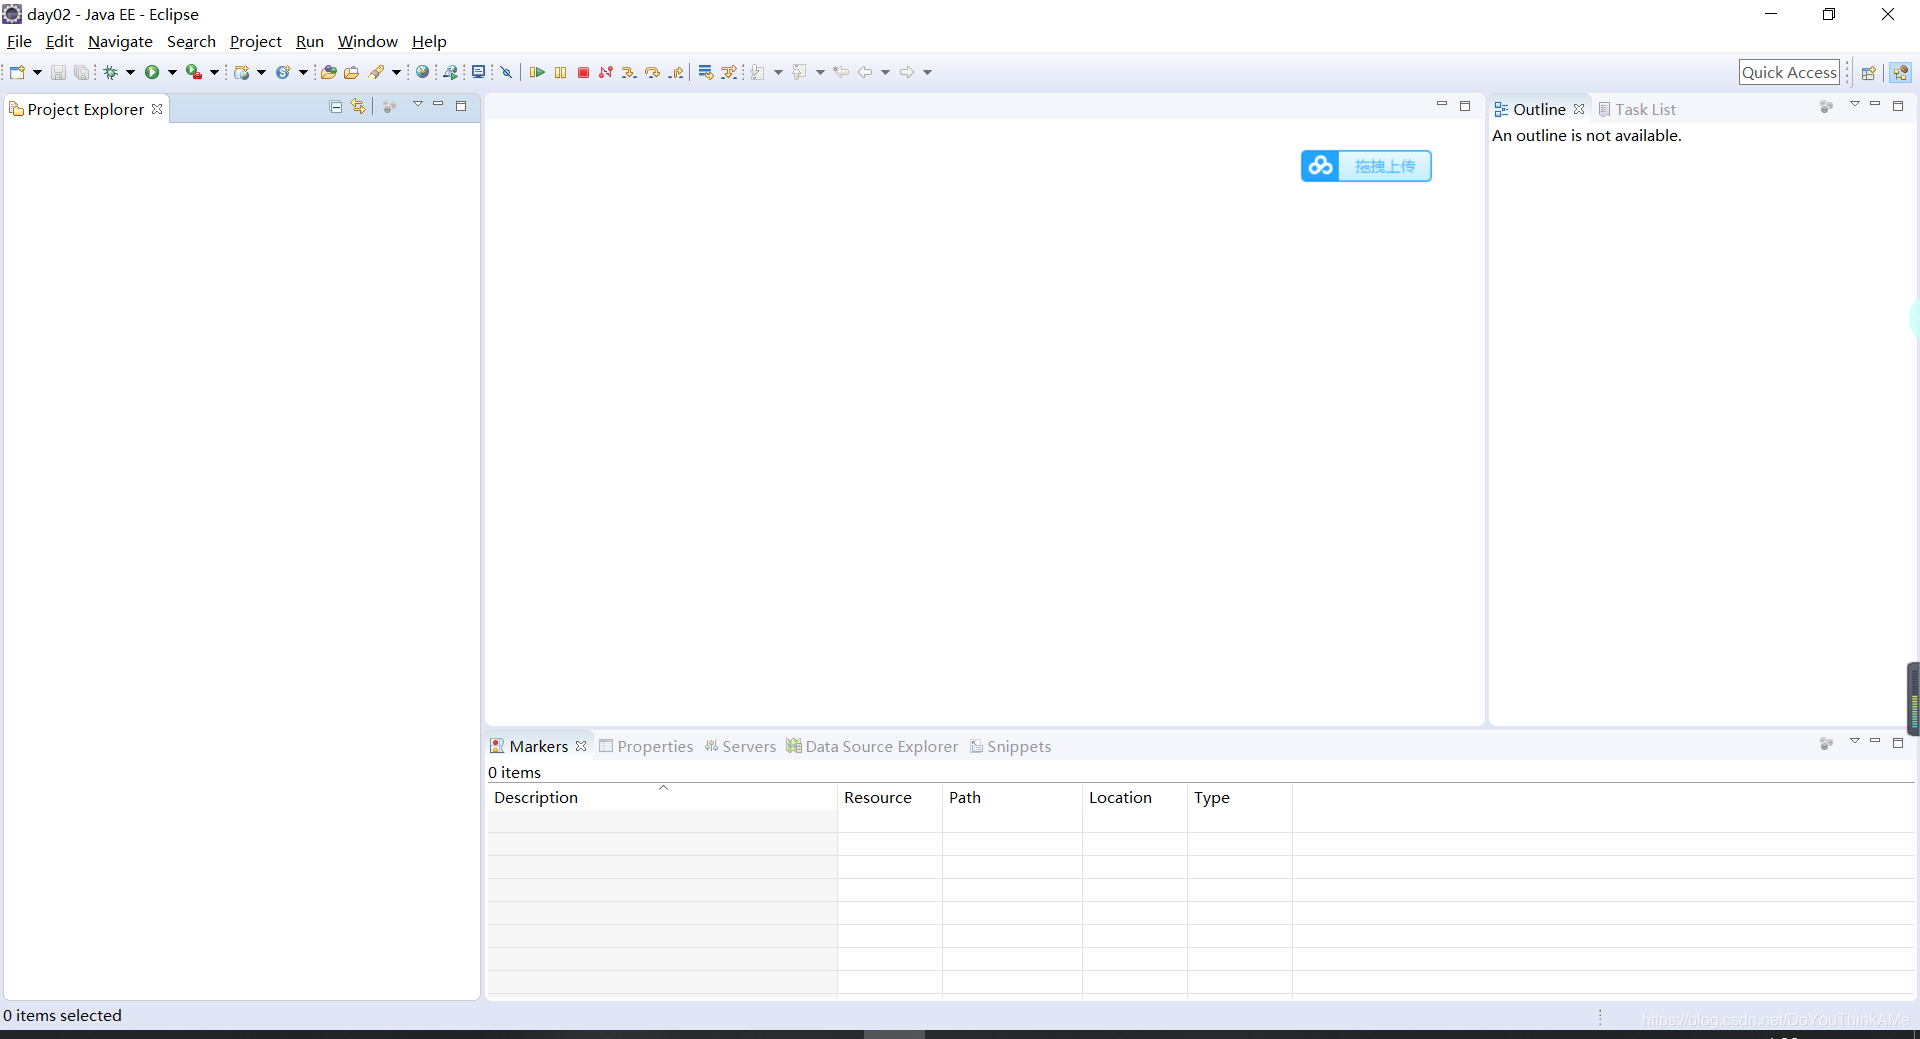The width and height of the screenshot is (1920, 1039).
Task: Click the Drop to Frame icon
Action: [706, 72]
